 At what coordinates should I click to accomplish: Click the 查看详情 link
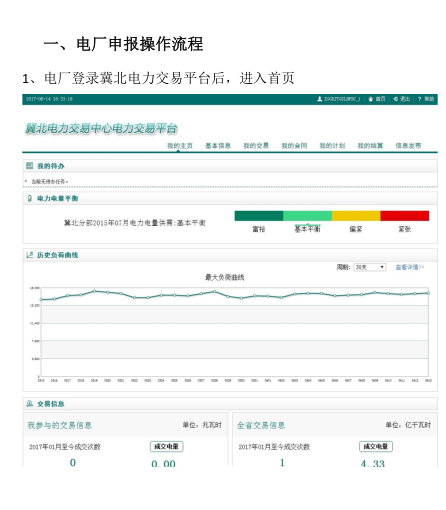pyautogui.click(x=410, y=267)
